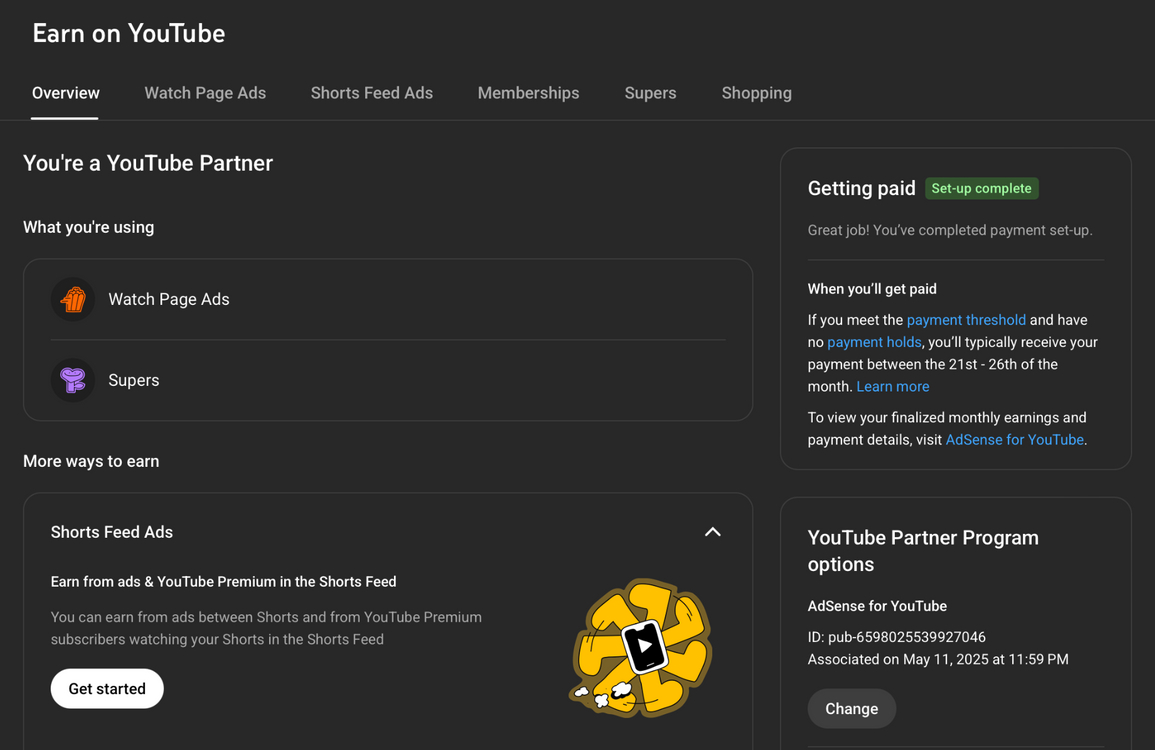Go to the Memberships tab

(528, 93)
